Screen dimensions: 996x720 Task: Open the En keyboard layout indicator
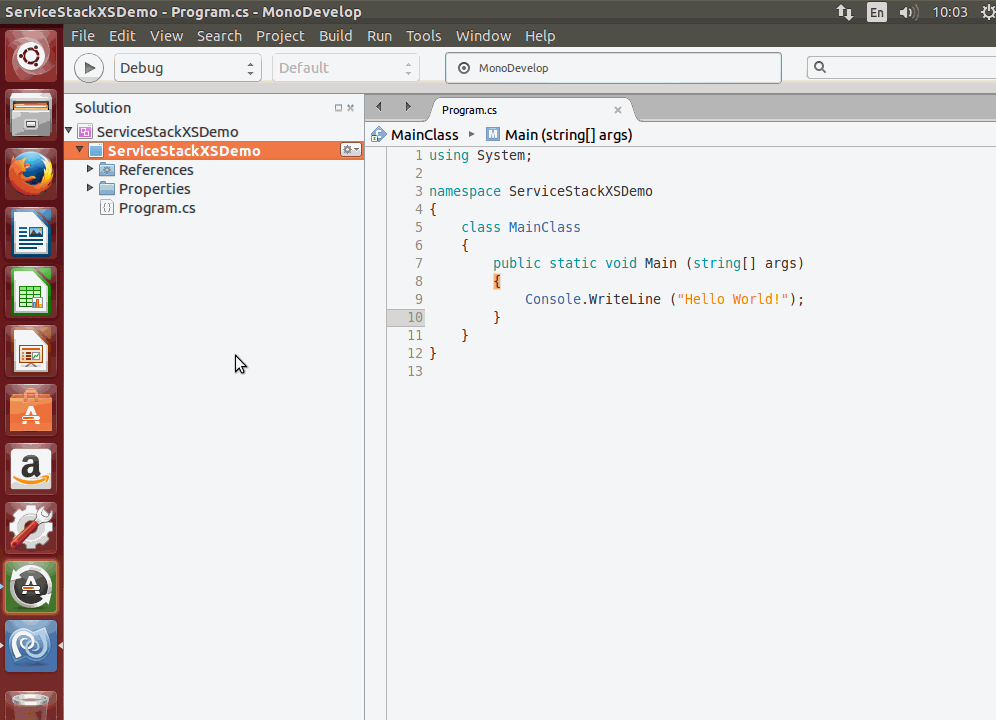click(877, 12)
